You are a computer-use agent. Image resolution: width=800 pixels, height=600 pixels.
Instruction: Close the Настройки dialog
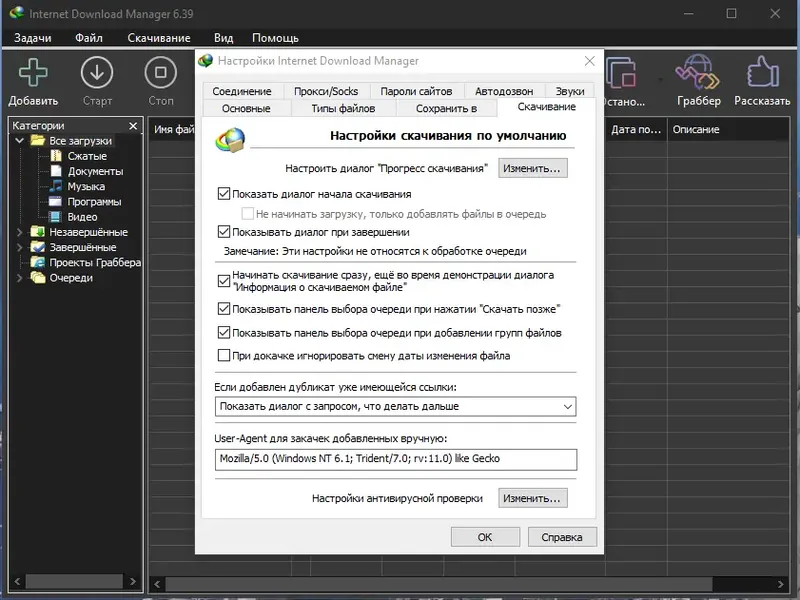[589, 61]
